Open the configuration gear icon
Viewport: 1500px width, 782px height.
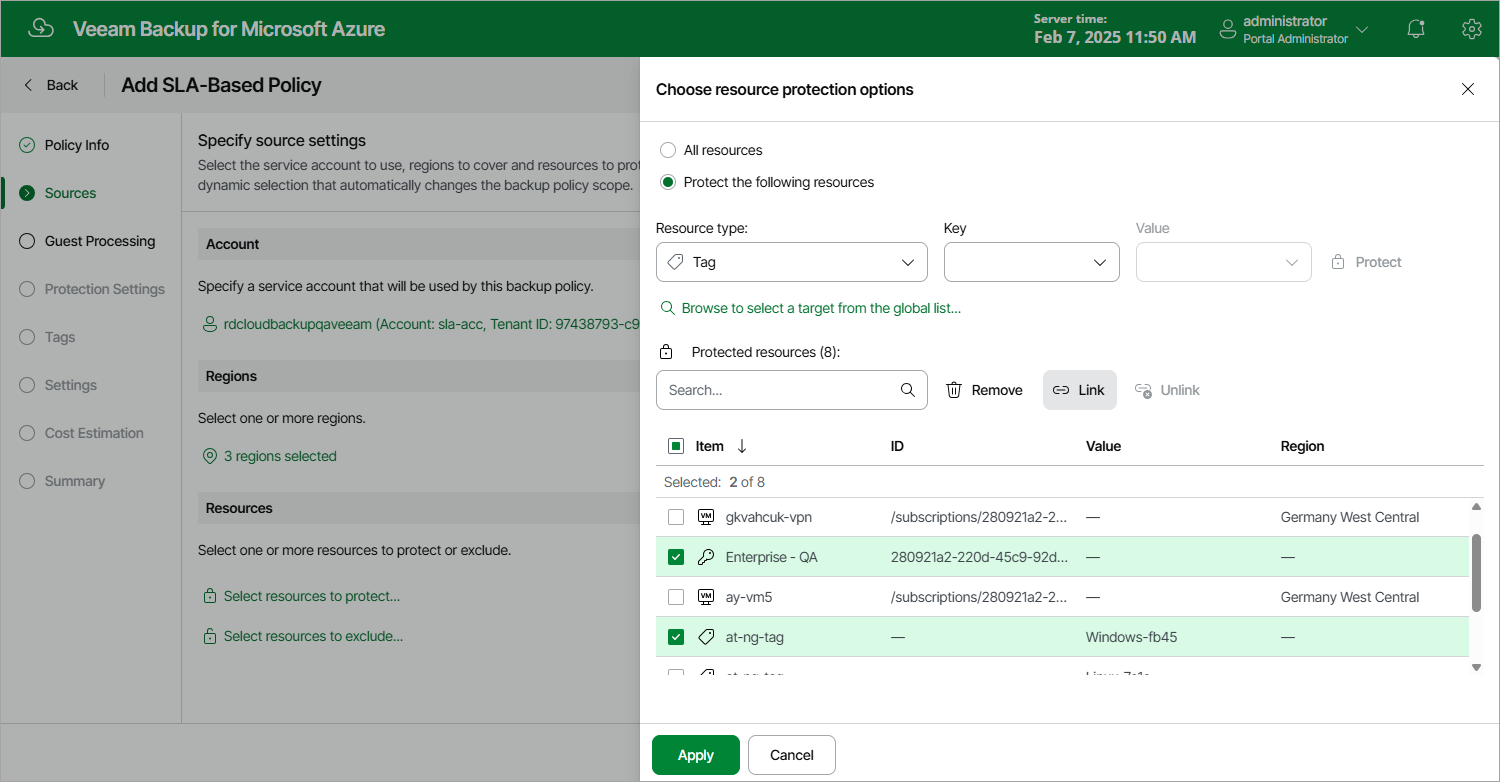tap(1471, 29)
